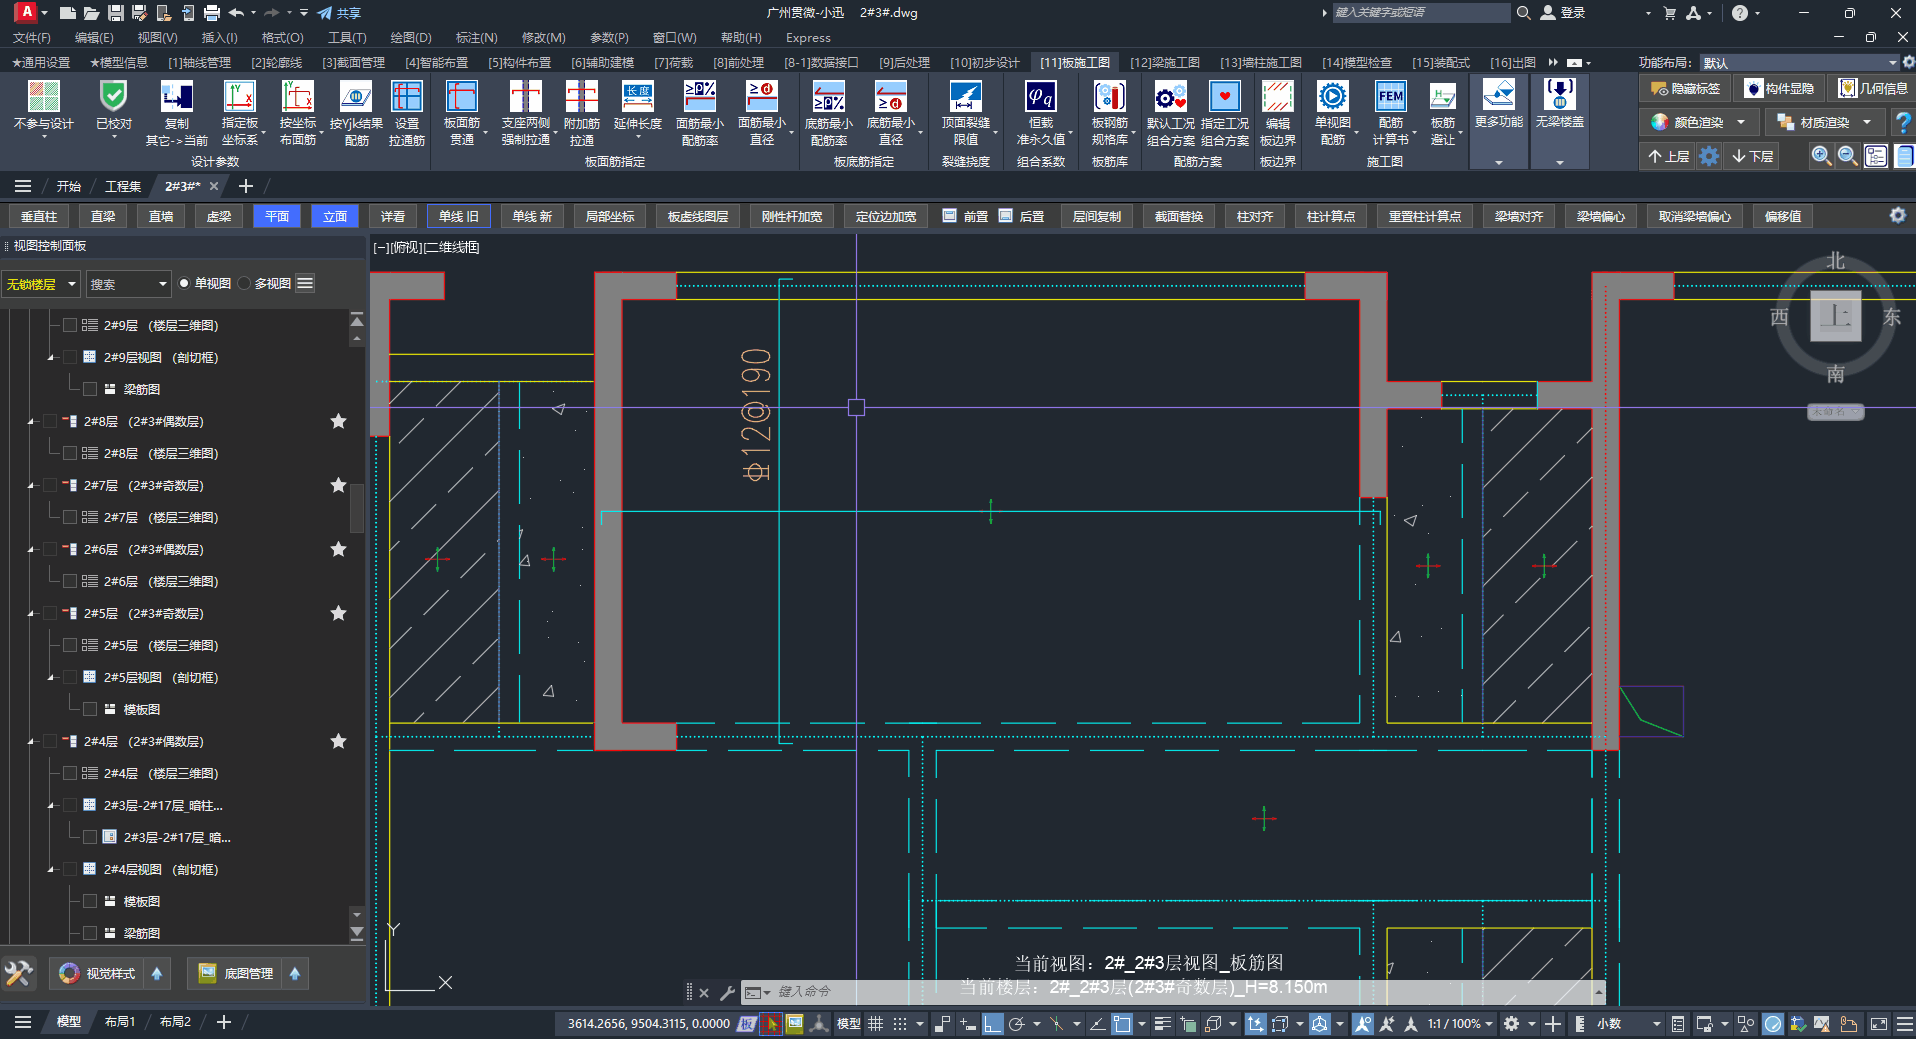
Task: Switch to the [12]梁施工图 ribbon tab
Action: click(x=1165, y=62)
